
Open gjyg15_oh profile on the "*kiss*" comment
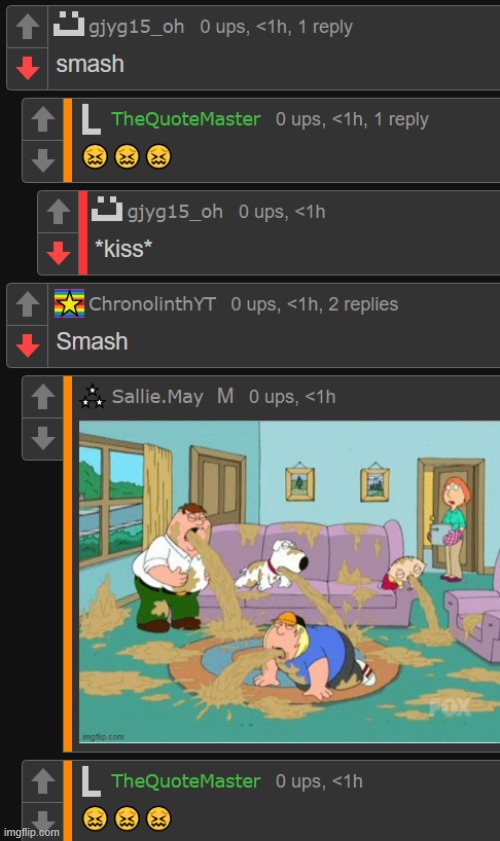point(175,212)
